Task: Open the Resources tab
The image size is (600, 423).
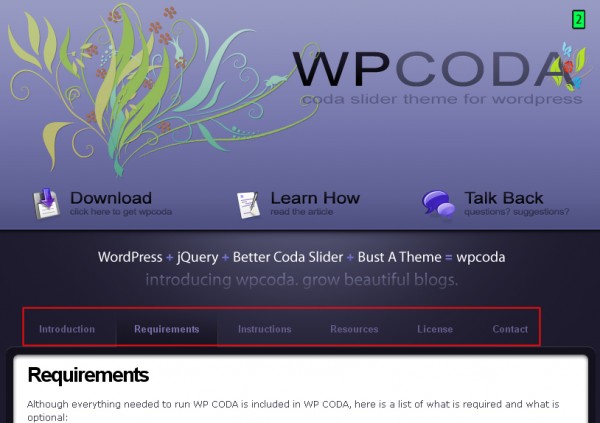Action: pos(354,329)
